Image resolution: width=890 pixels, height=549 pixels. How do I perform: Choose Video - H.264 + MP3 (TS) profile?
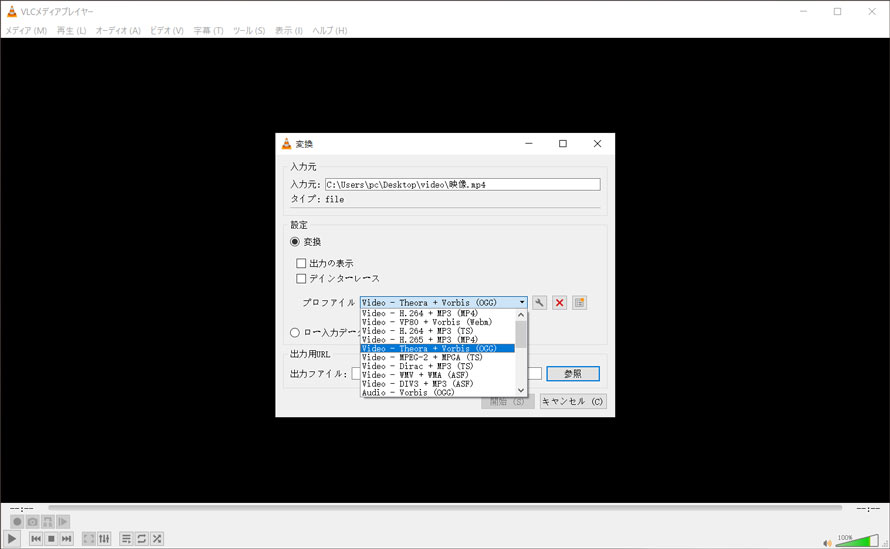[438, 331]
